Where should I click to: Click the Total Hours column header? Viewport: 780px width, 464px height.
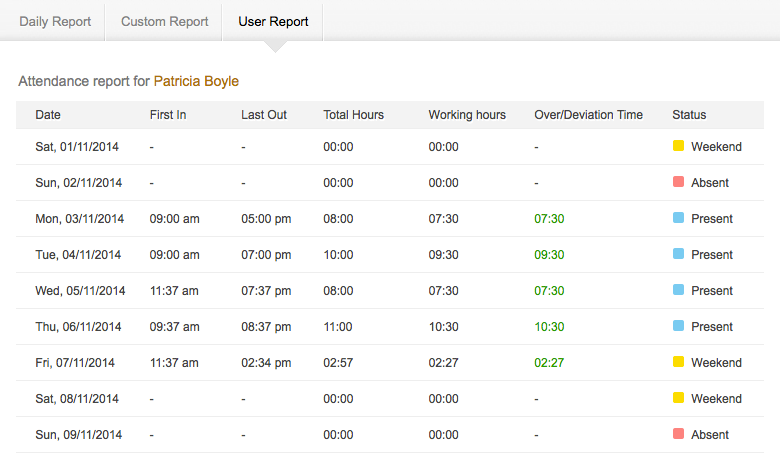point(353,115)
